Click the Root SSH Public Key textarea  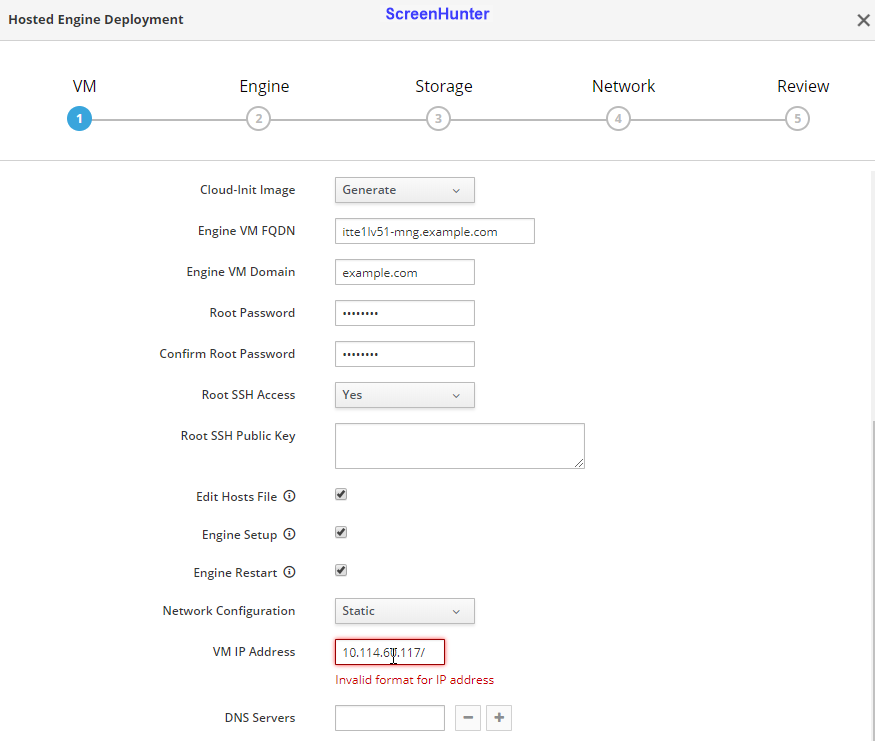point(459,445)
